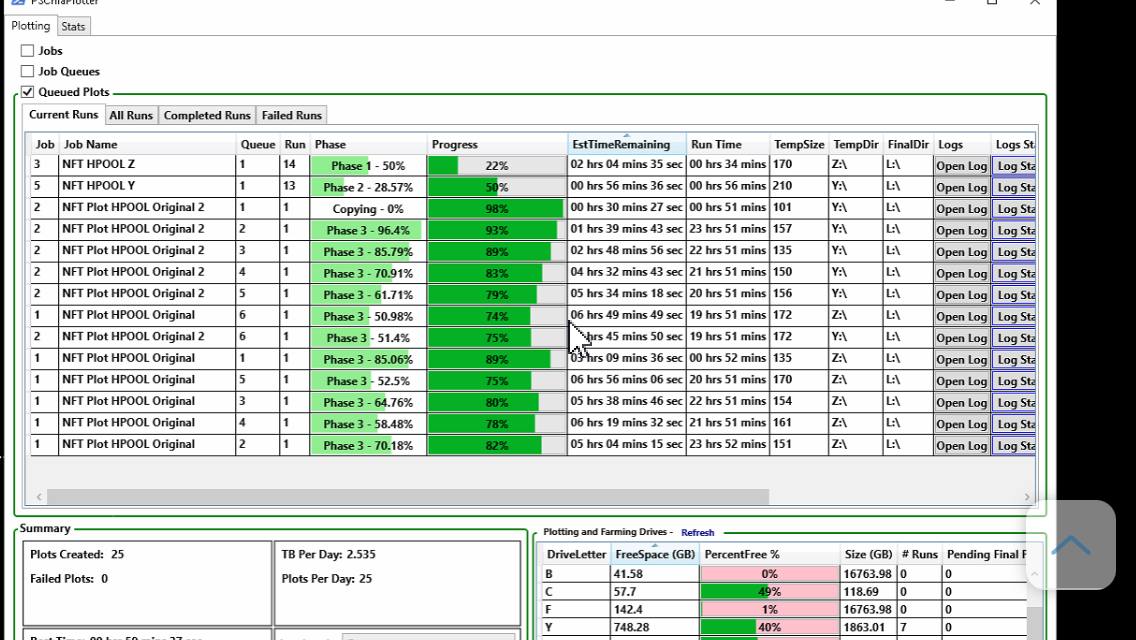Click Log Stats button for Phase 3 - 58.48% row

point(1014,424)
